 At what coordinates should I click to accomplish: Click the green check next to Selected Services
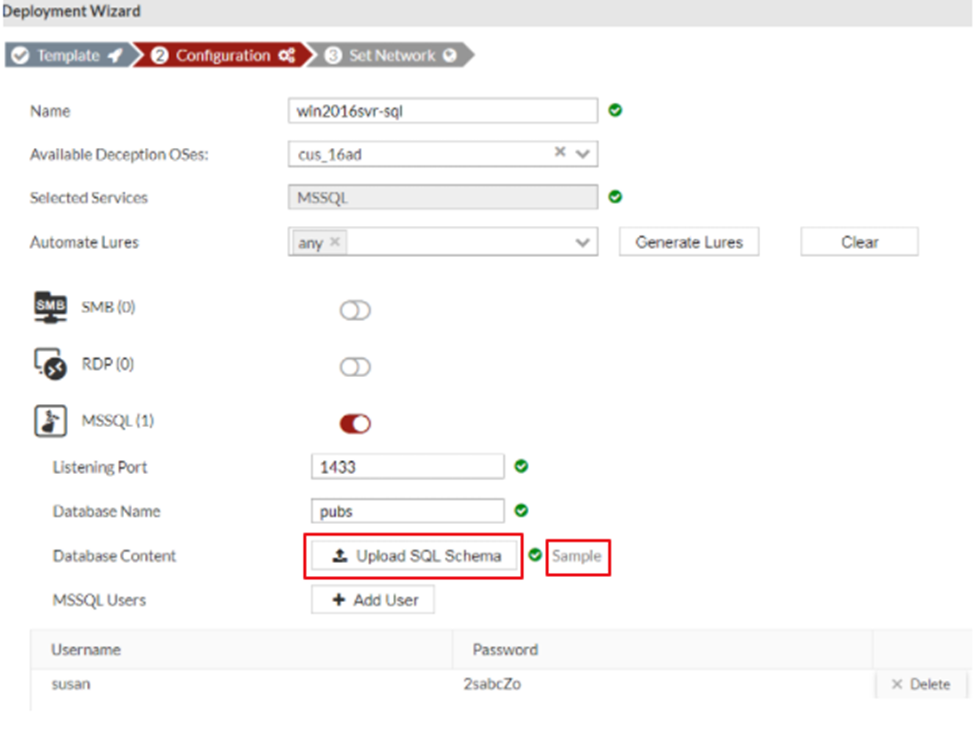pyautogui.click(x=615, y=197)
